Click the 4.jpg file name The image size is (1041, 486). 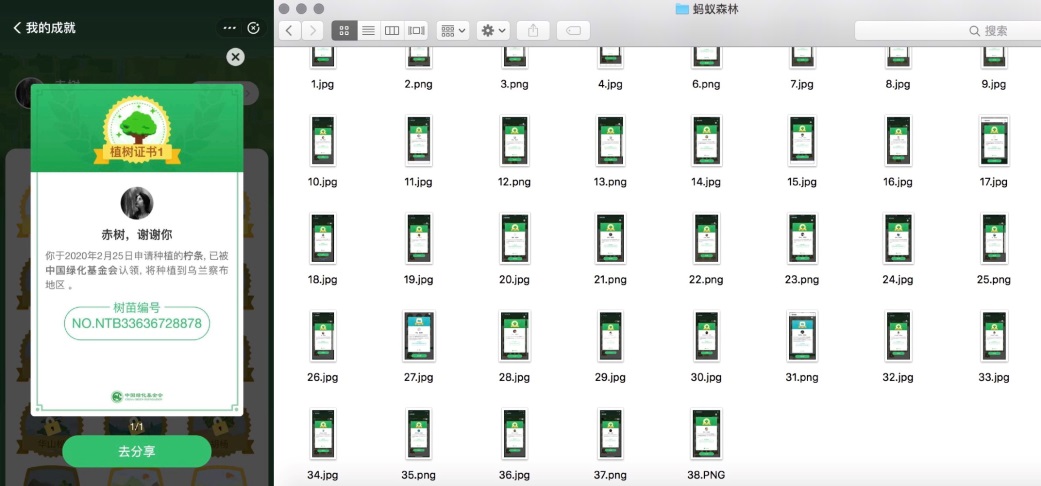point(610,84)
